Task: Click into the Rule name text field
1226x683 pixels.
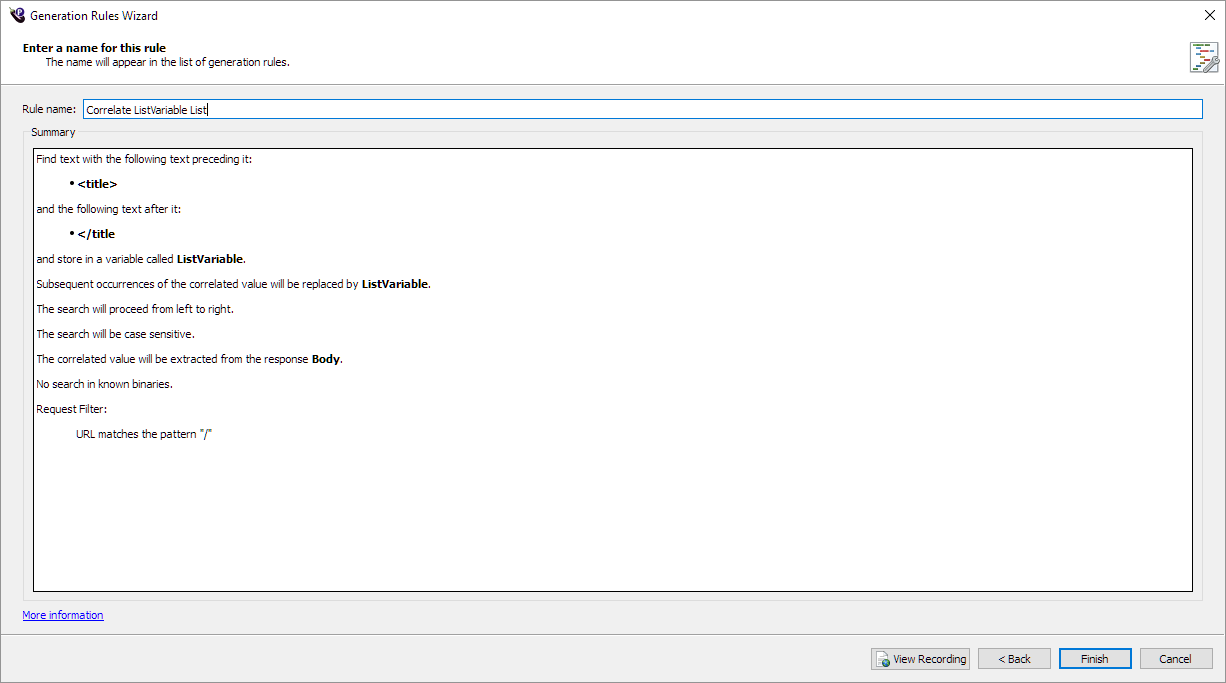Action: pyautogui.click(x=642, y=109)
